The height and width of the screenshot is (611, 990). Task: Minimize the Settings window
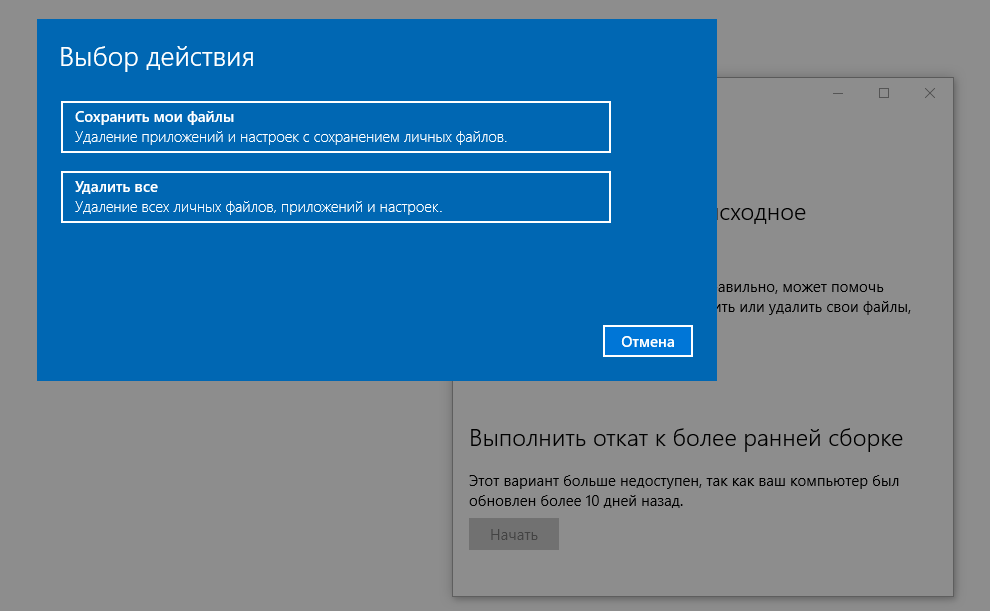[838, 93]
